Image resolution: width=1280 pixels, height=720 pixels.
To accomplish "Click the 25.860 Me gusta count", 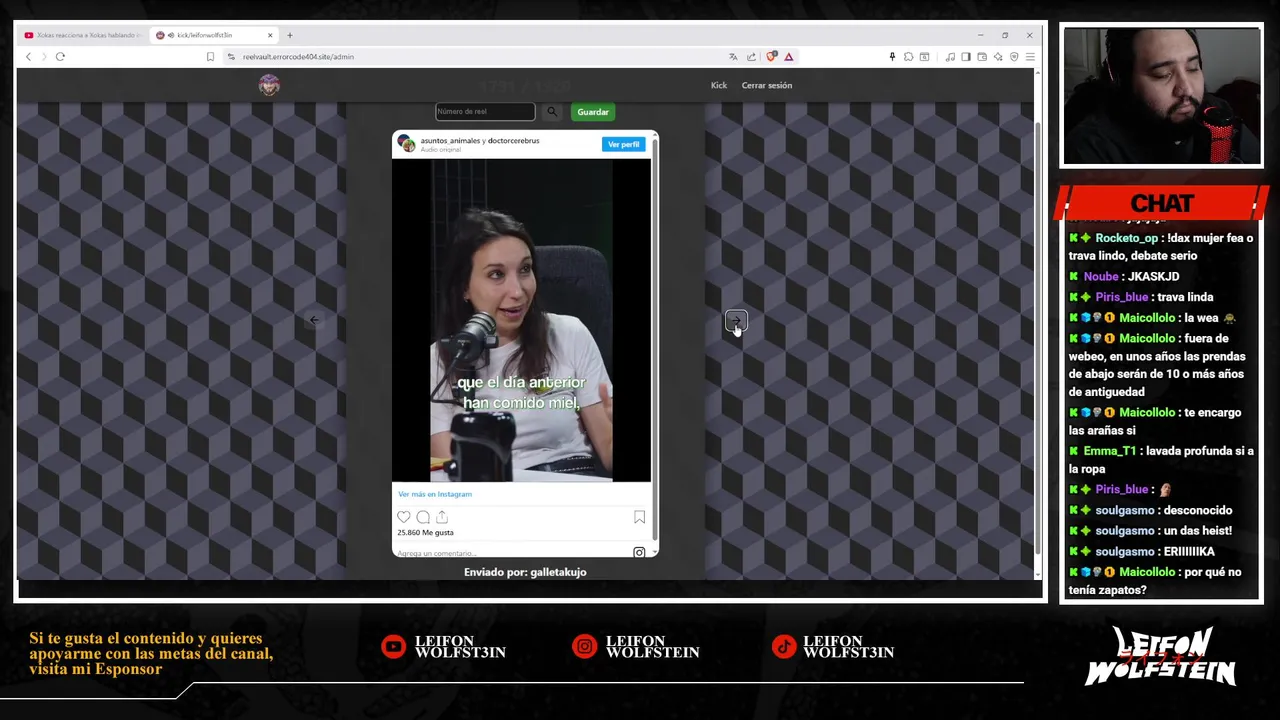I will point(425,533).
